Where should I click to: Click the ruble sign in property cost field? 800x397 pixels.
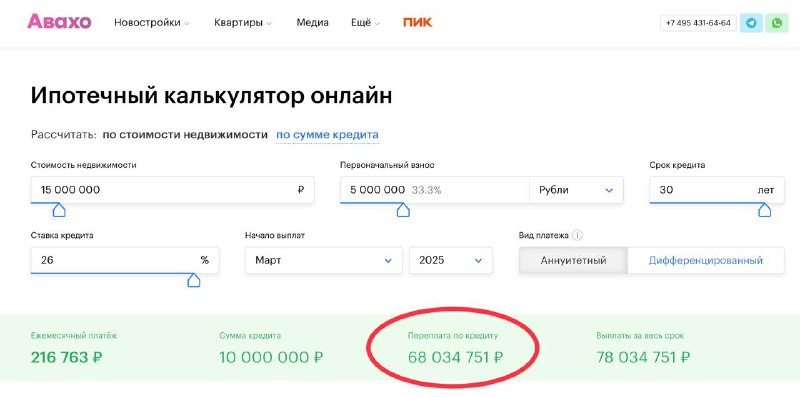click(301, 190)
